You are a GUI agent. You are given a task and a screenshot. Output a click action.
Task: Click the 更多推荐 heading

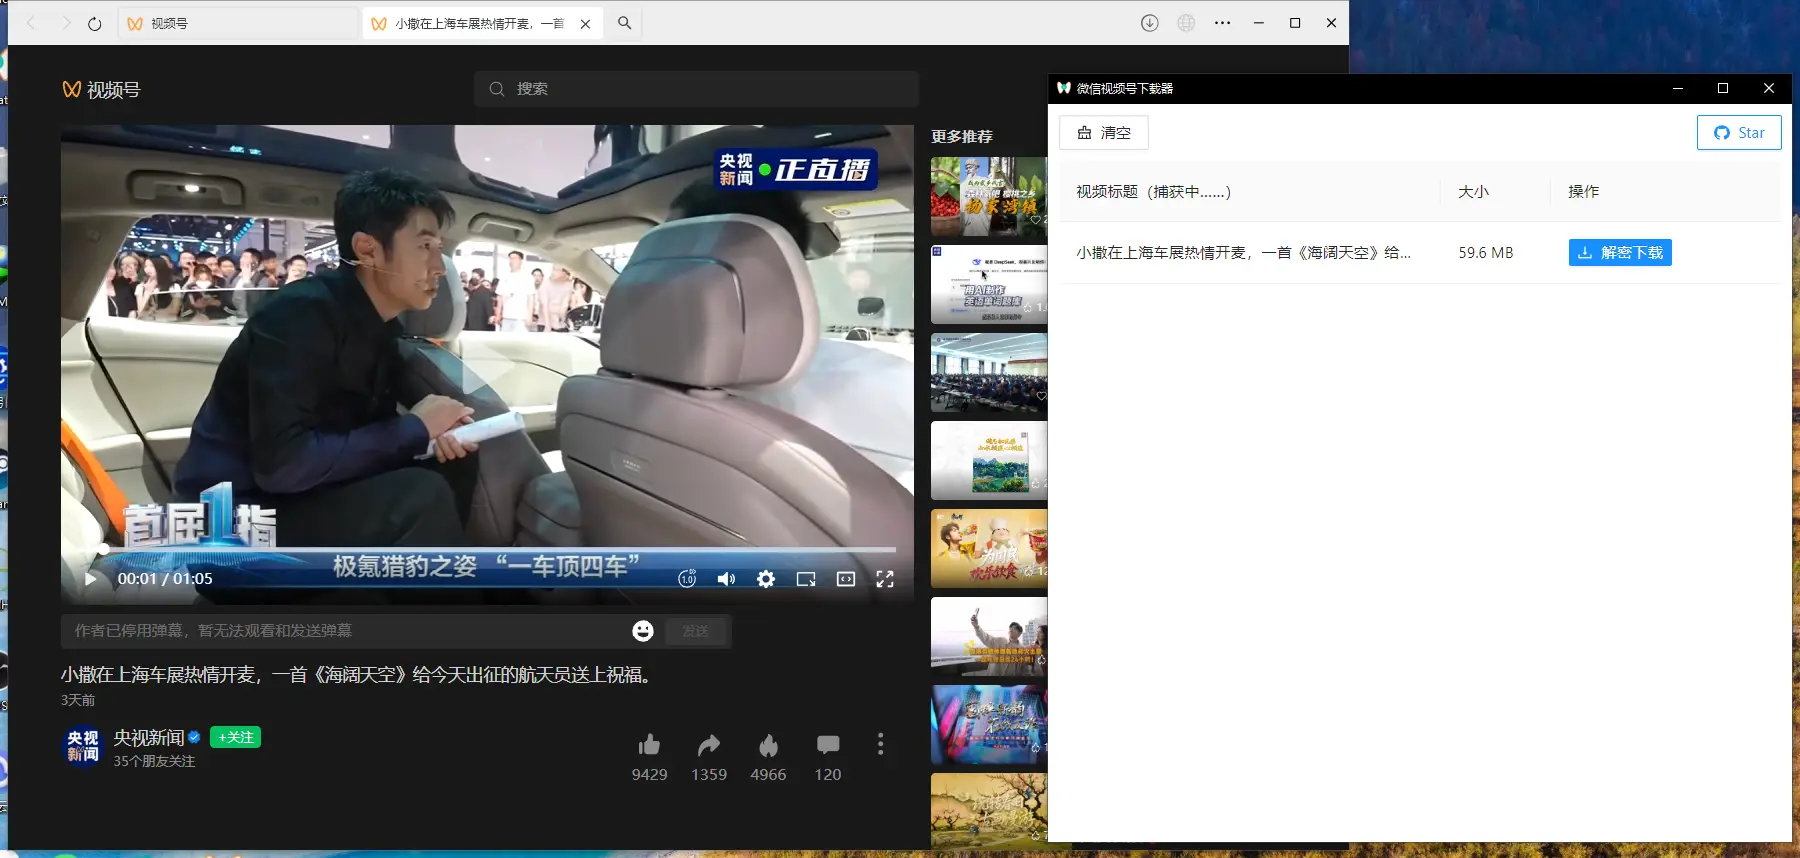[962, 136]
